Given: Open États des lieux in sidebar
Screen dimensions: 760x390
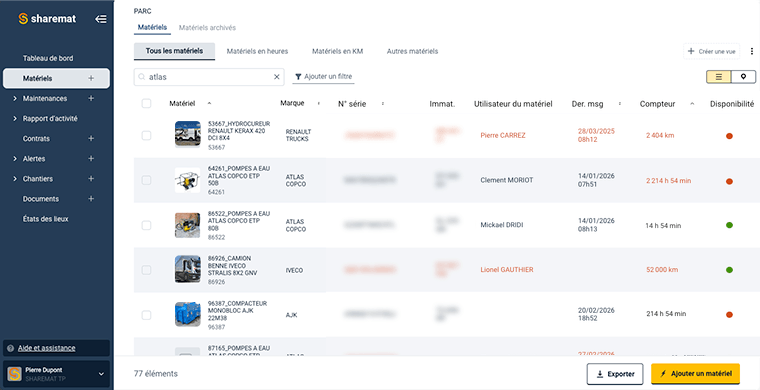Looking at the screenshot, I should pos(46,219).
